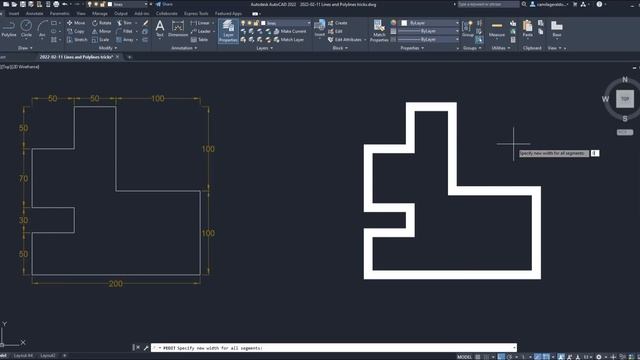This screenshot has width=640, height=360.
Task: Open the linetype ByLayer dropdown
Action: 428,40
